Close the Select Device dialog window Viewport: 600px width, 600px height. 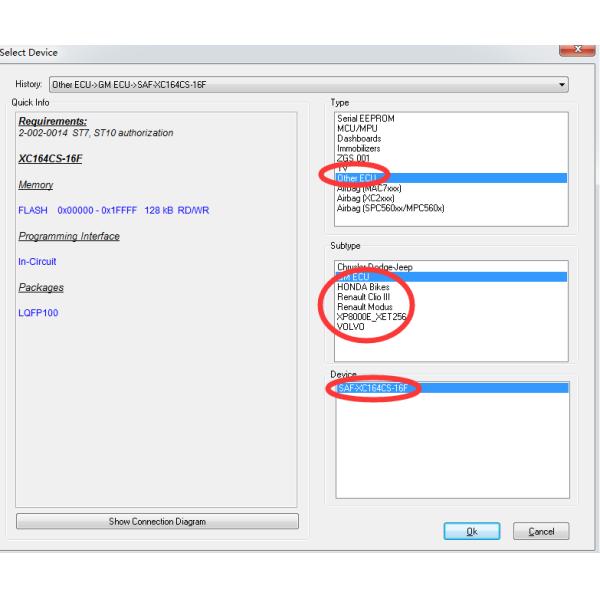(576, 50)
